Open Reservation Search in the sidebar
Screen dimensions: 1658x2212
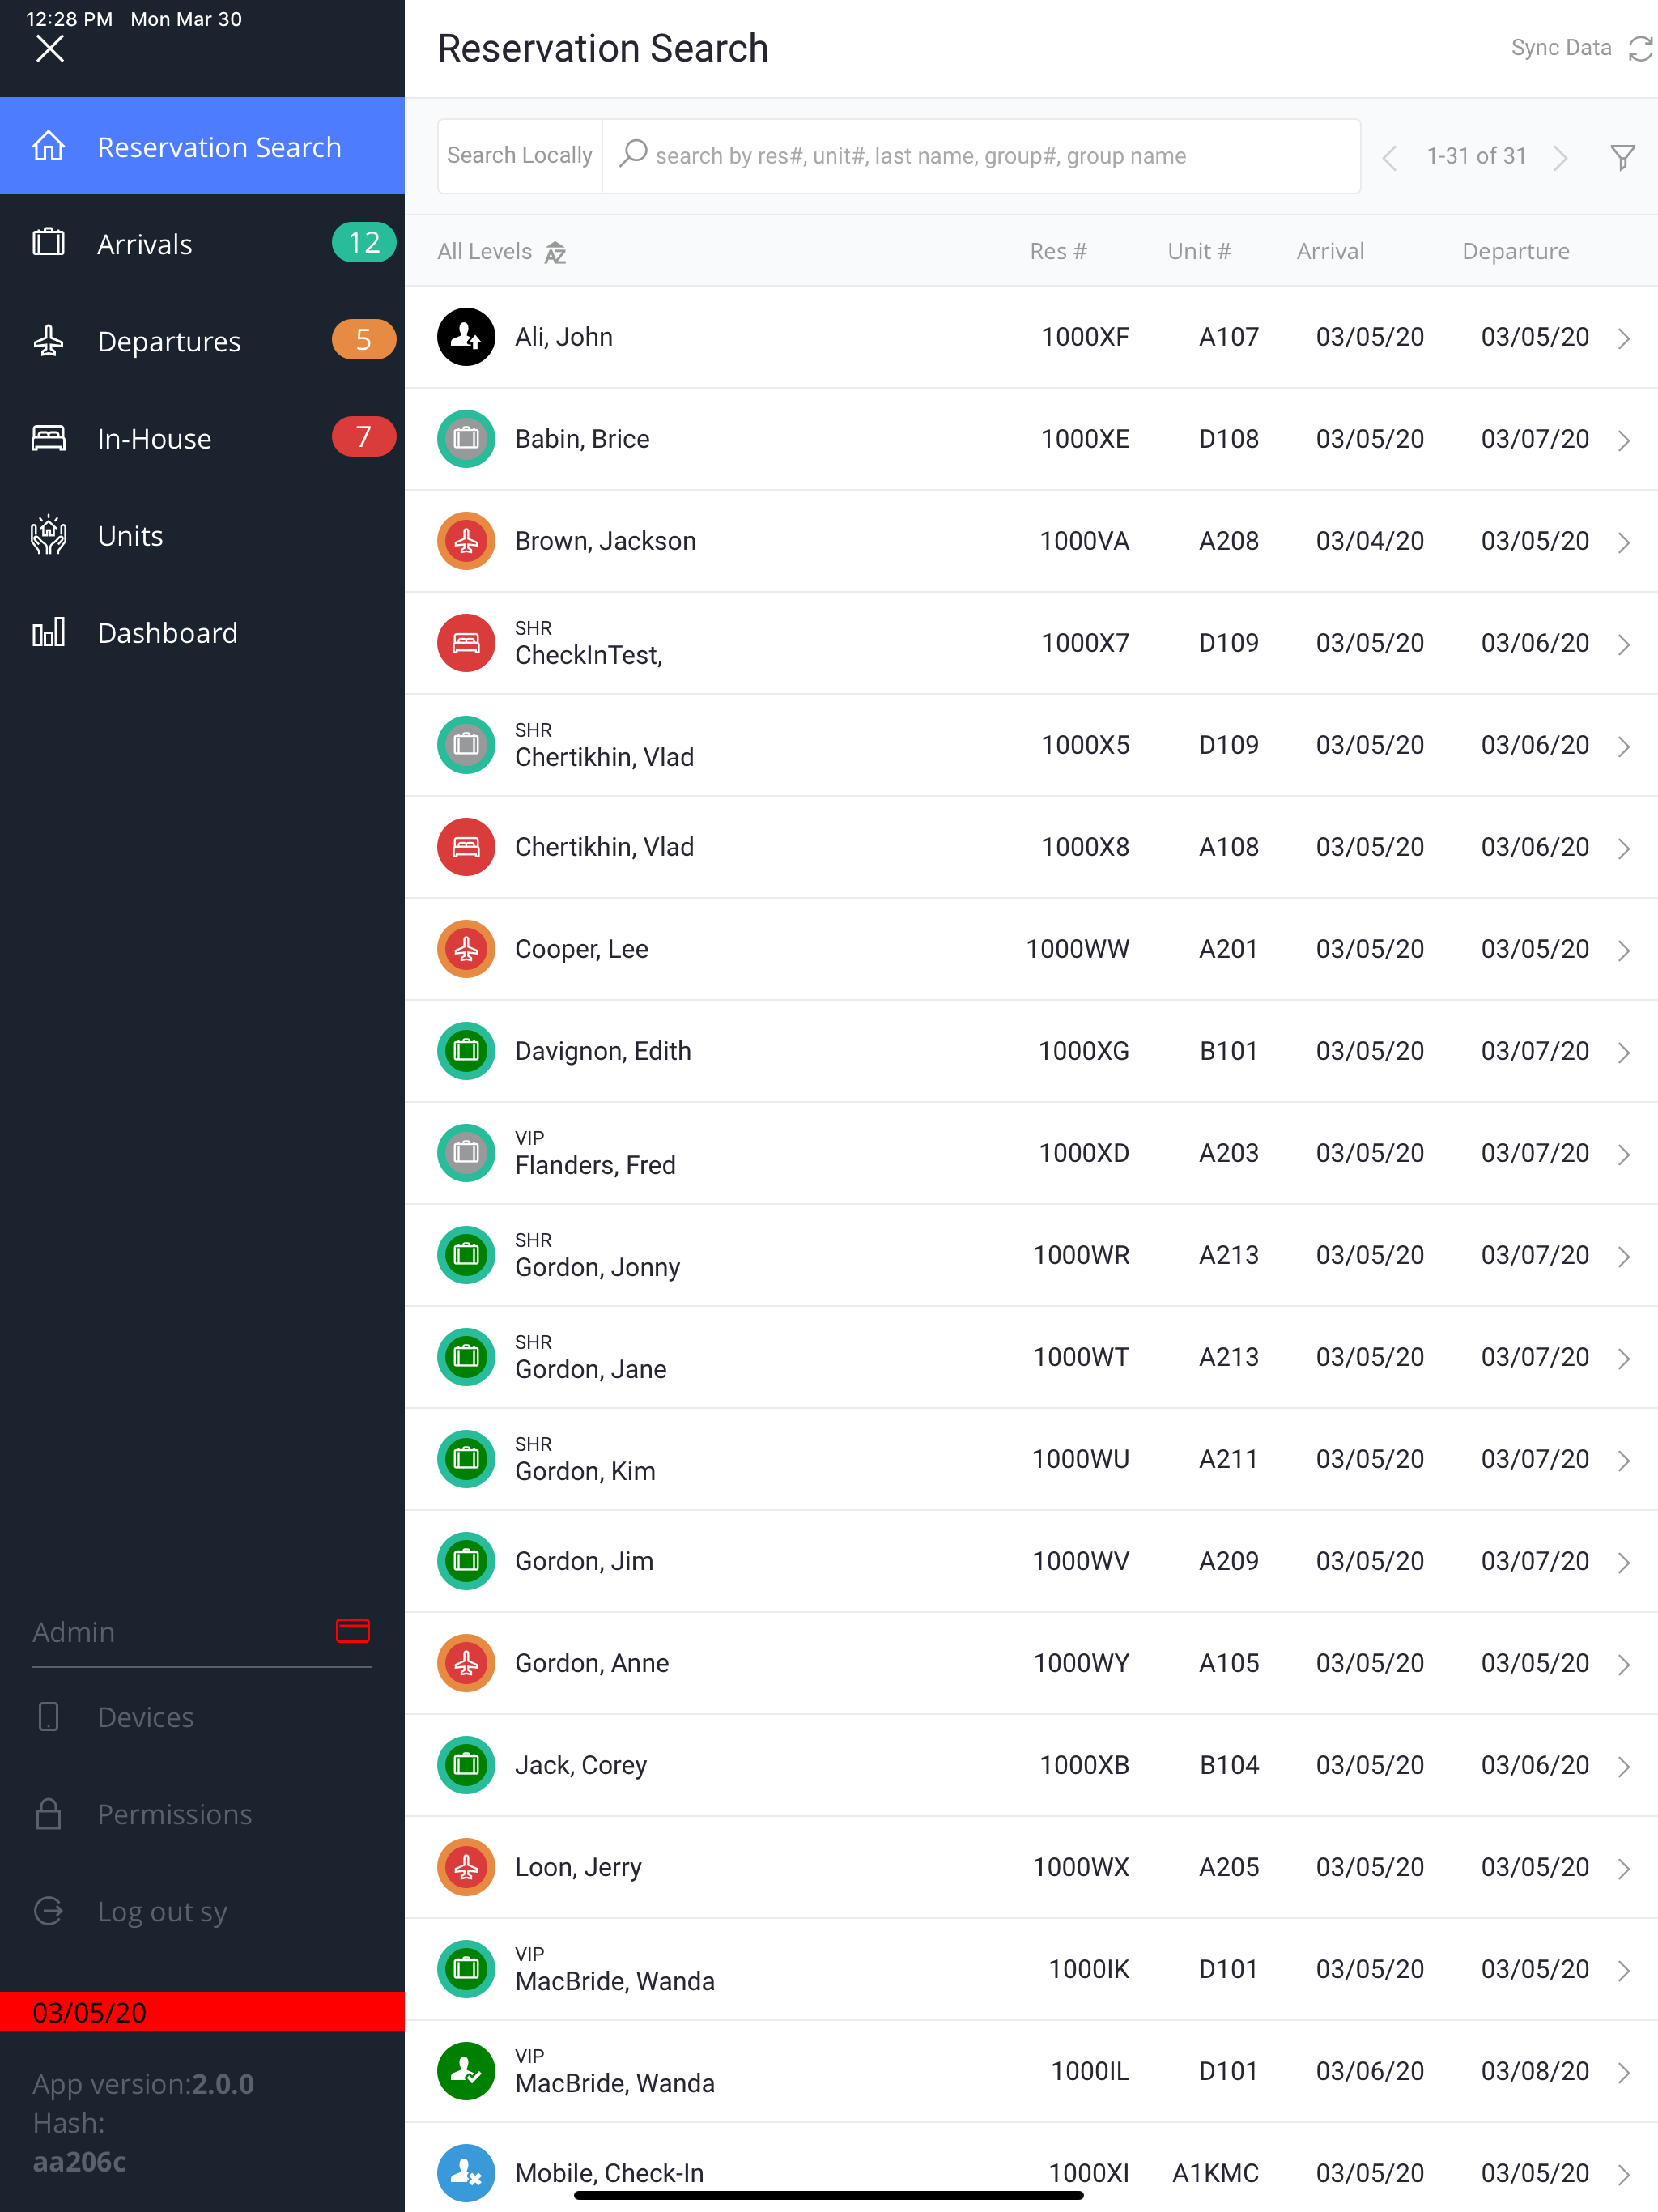coord(202,146)
